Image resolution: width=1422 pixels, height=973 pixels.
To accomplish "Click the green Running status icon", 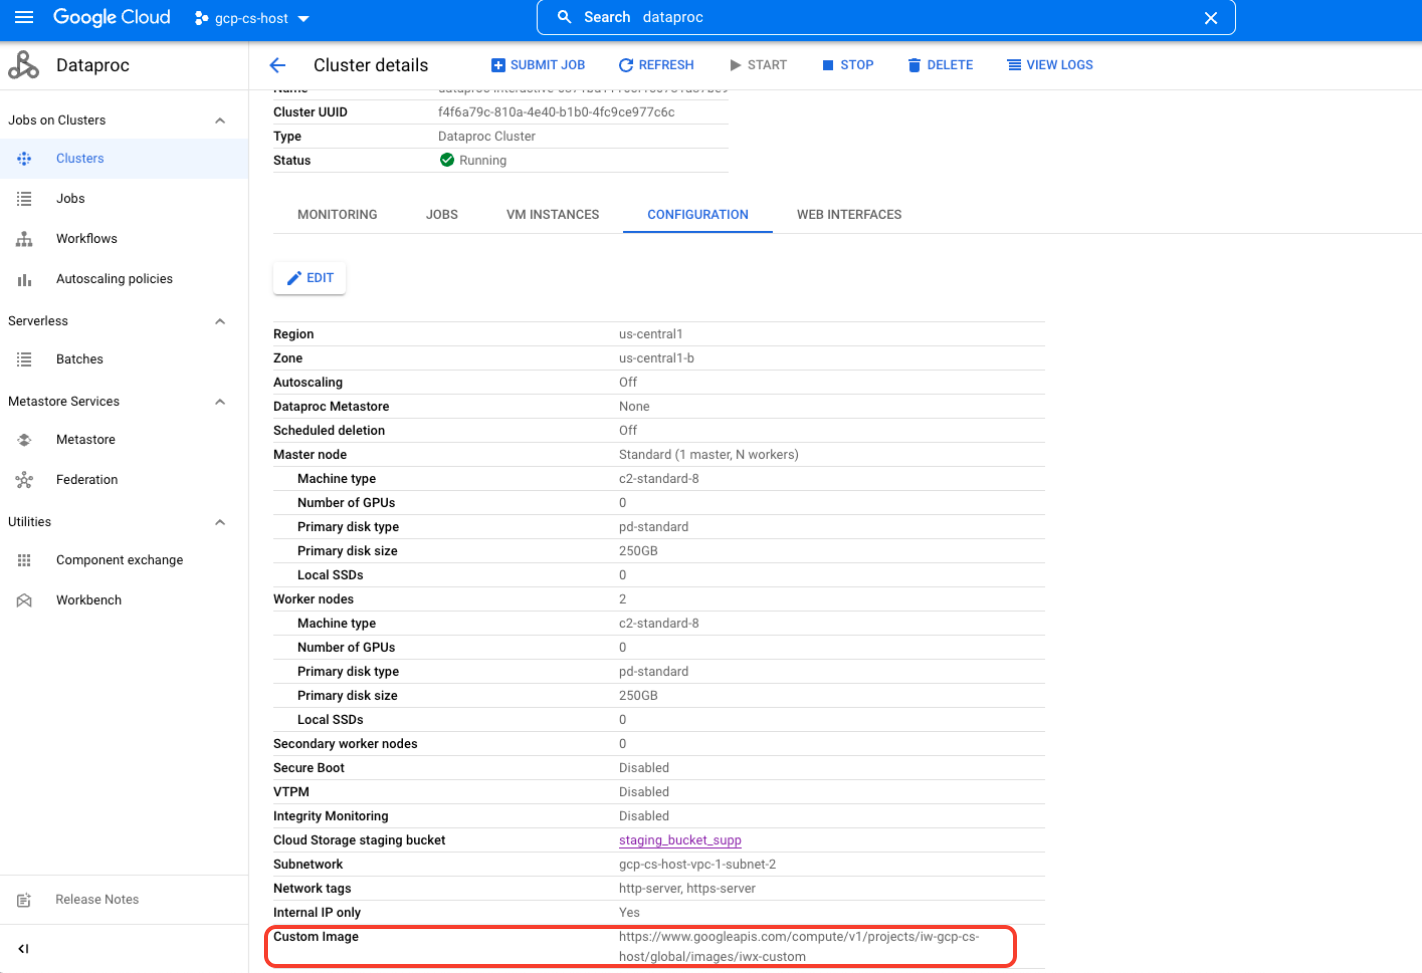I will pos(447,160).
